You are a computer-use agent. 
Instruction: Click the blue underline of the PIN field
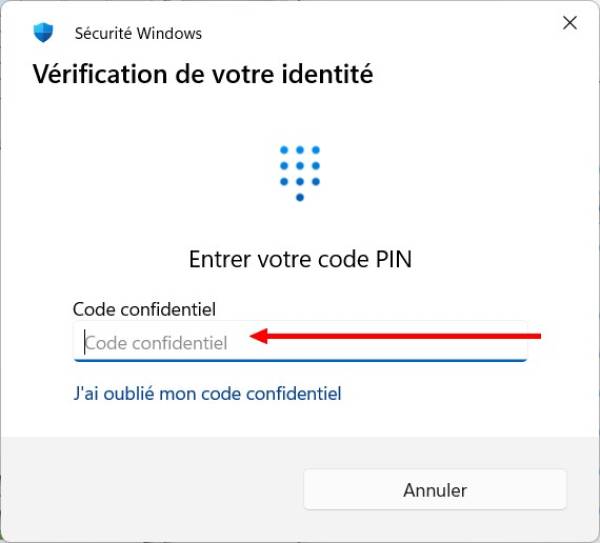coord(300,359)
